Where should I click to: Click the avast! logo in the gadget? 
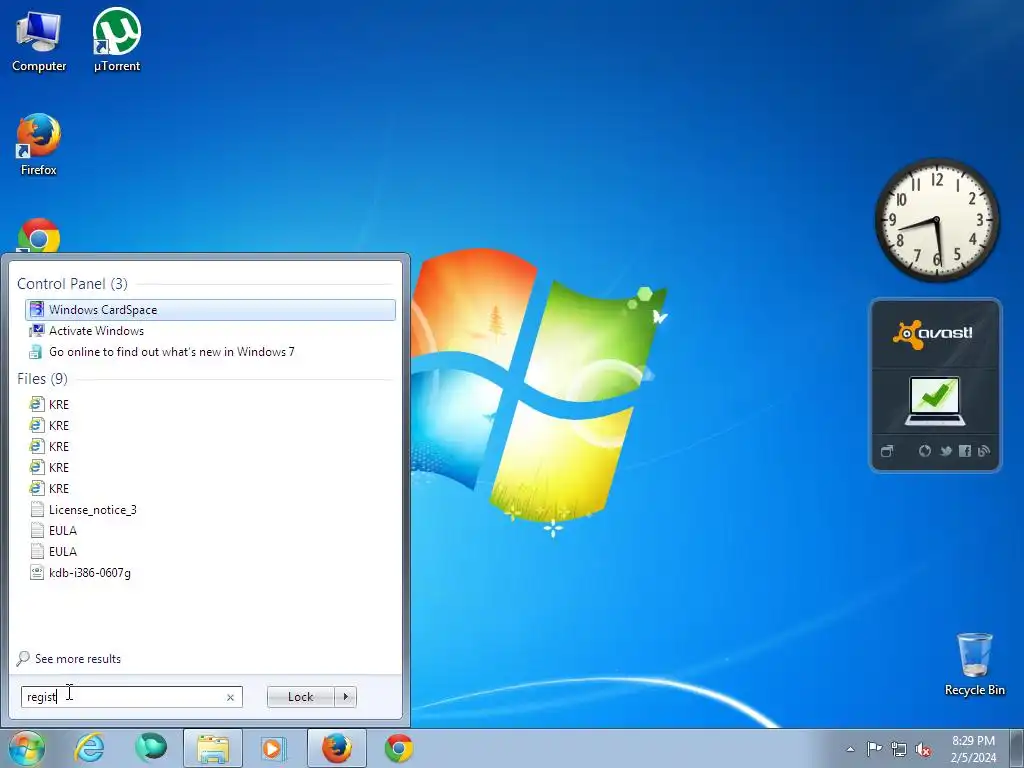coord(933,334)
